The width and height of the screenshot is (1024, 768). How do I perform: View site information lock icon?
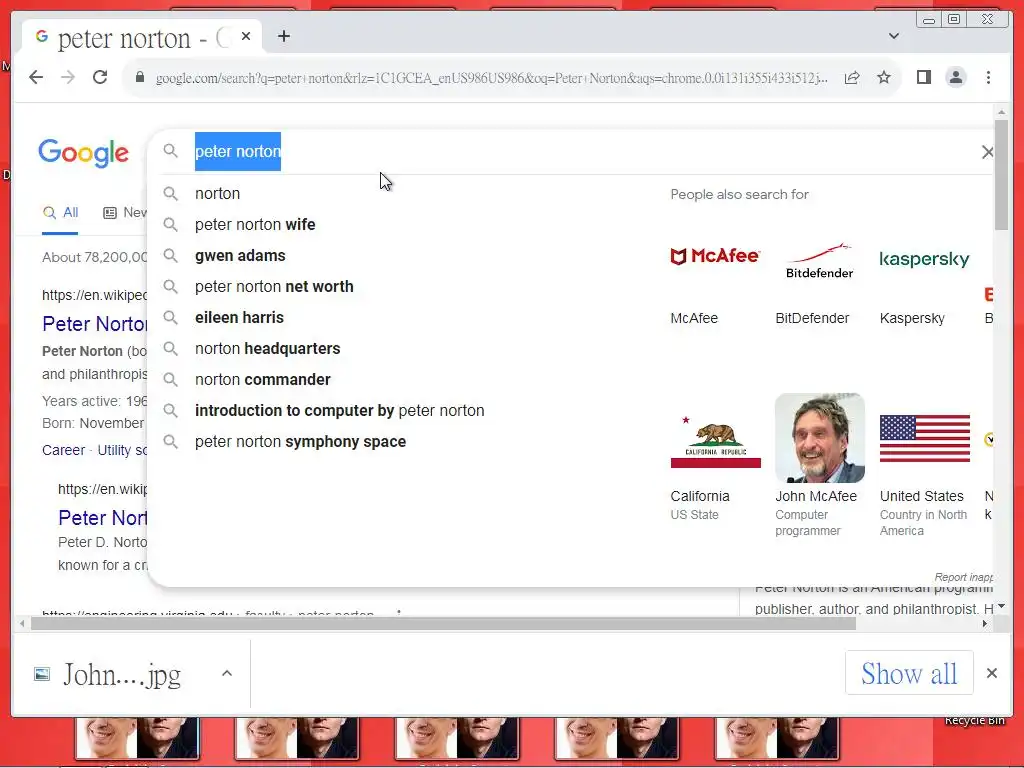point(140,78)
